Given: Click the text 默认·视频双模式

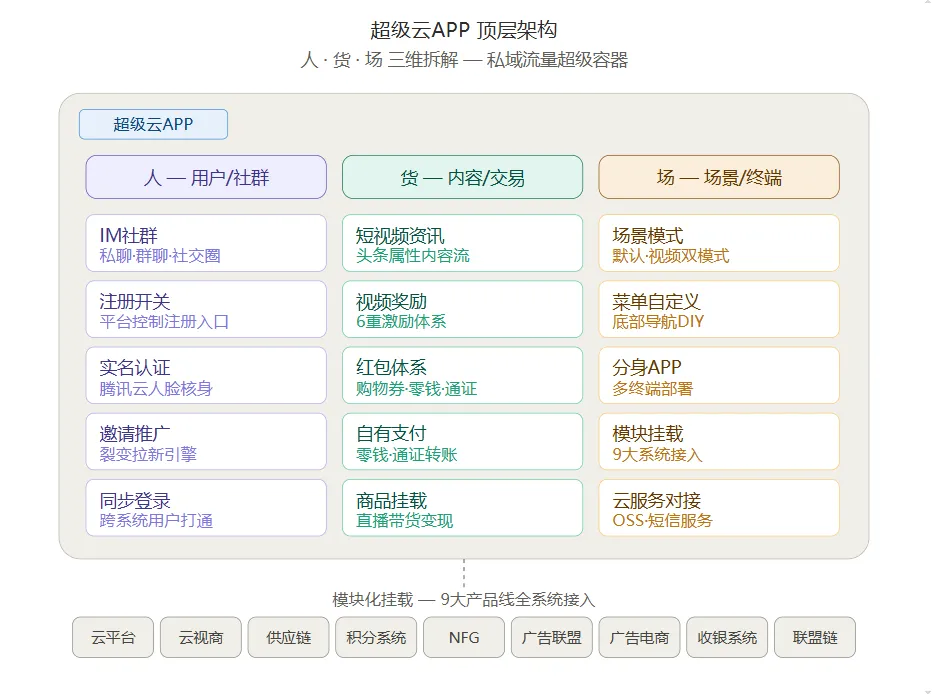Looking at the screenshot, I should pos(671,256).
